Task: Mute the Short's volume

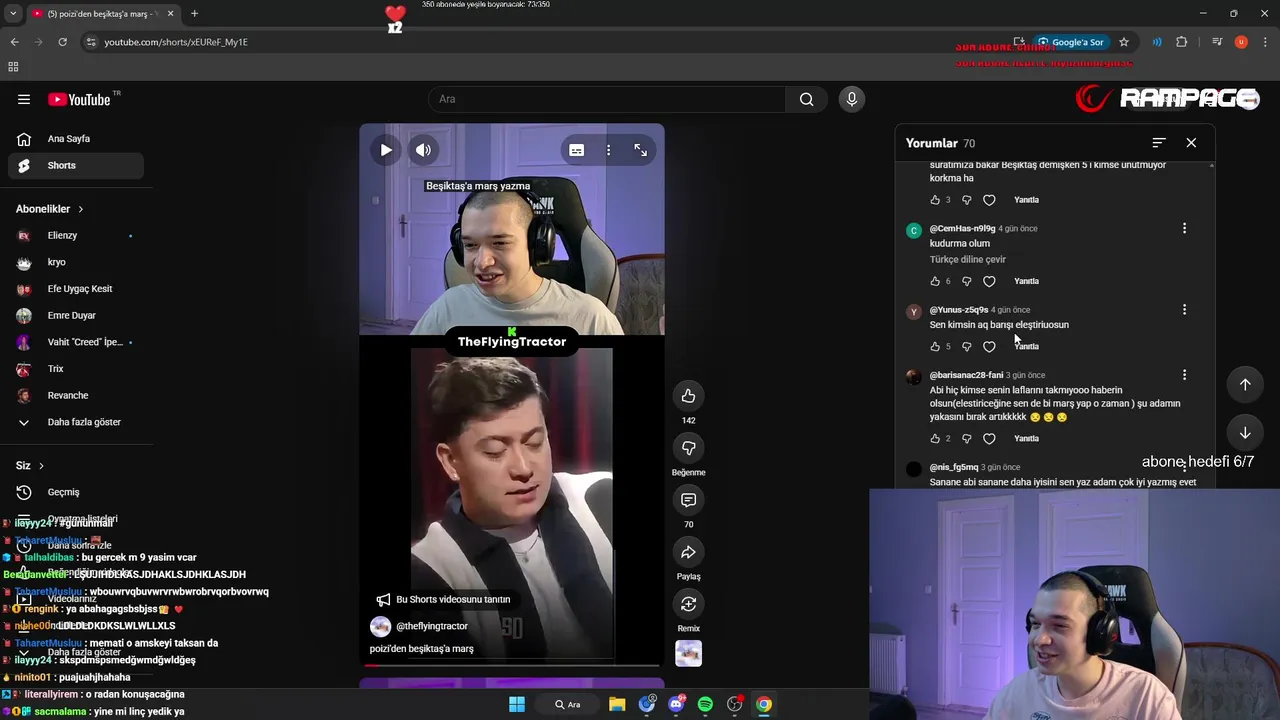Action: pyautogui.click(x=424, y=150)
